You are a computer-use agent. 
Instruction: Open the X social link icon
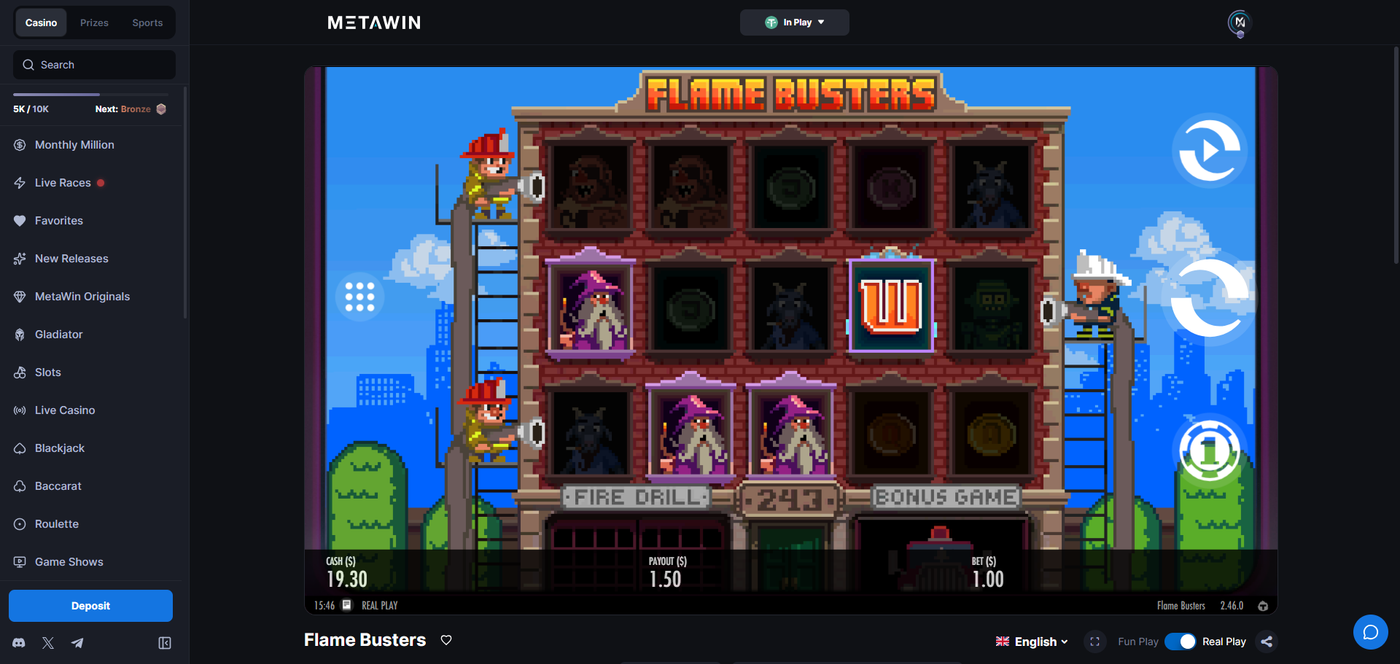click(48, 643)
